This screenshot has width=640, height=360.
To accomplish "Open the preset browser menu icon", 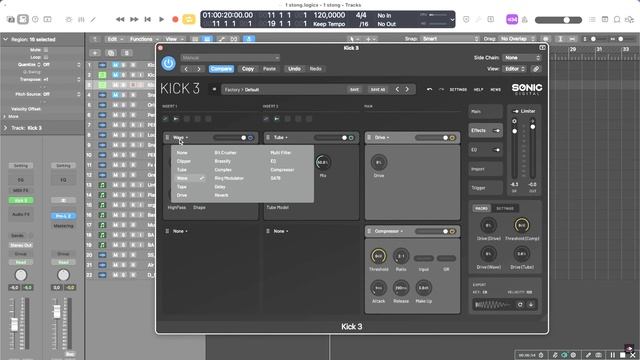I will coord(214,89).
